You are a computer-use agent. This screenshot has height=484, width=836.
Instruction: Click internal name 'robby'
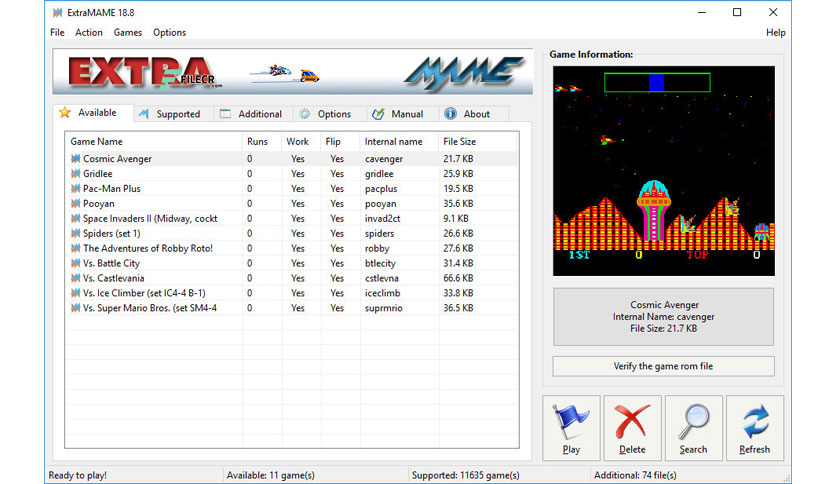coord(377,248)
